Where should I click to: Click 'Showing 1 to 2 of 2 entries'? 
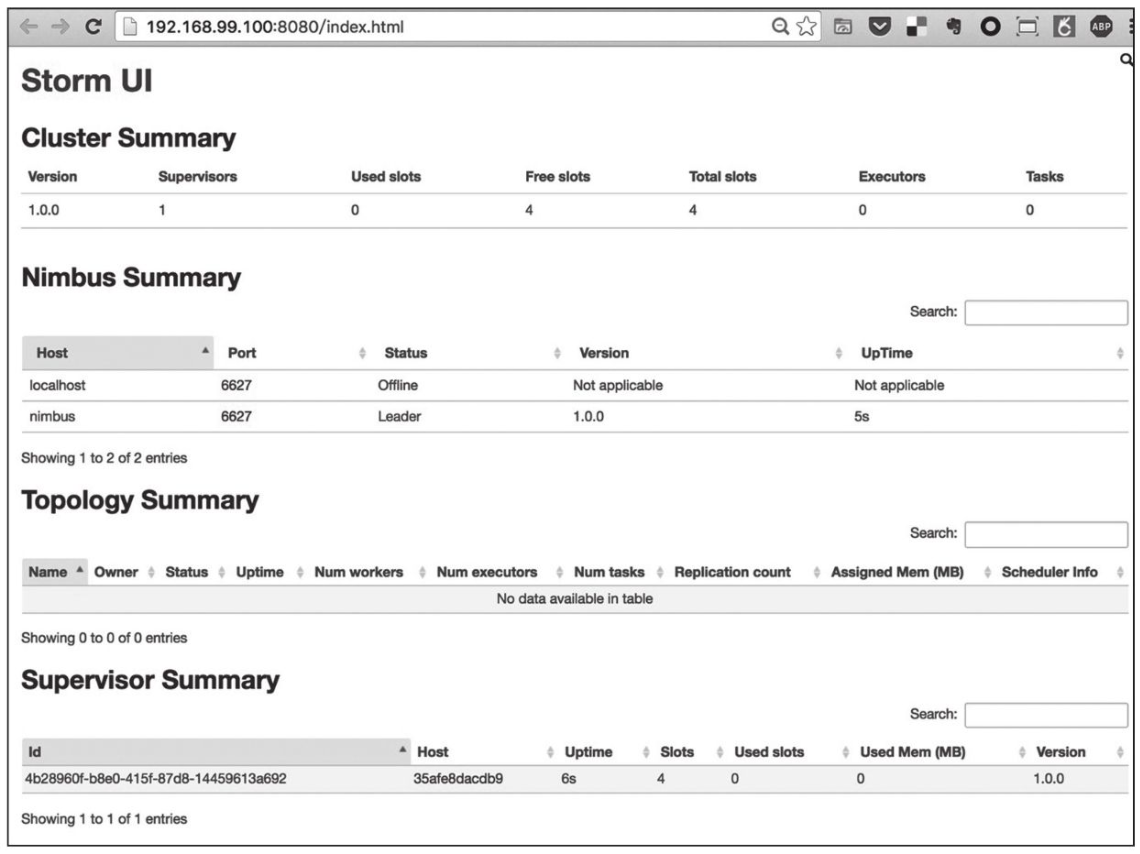(x=104, y=458)
